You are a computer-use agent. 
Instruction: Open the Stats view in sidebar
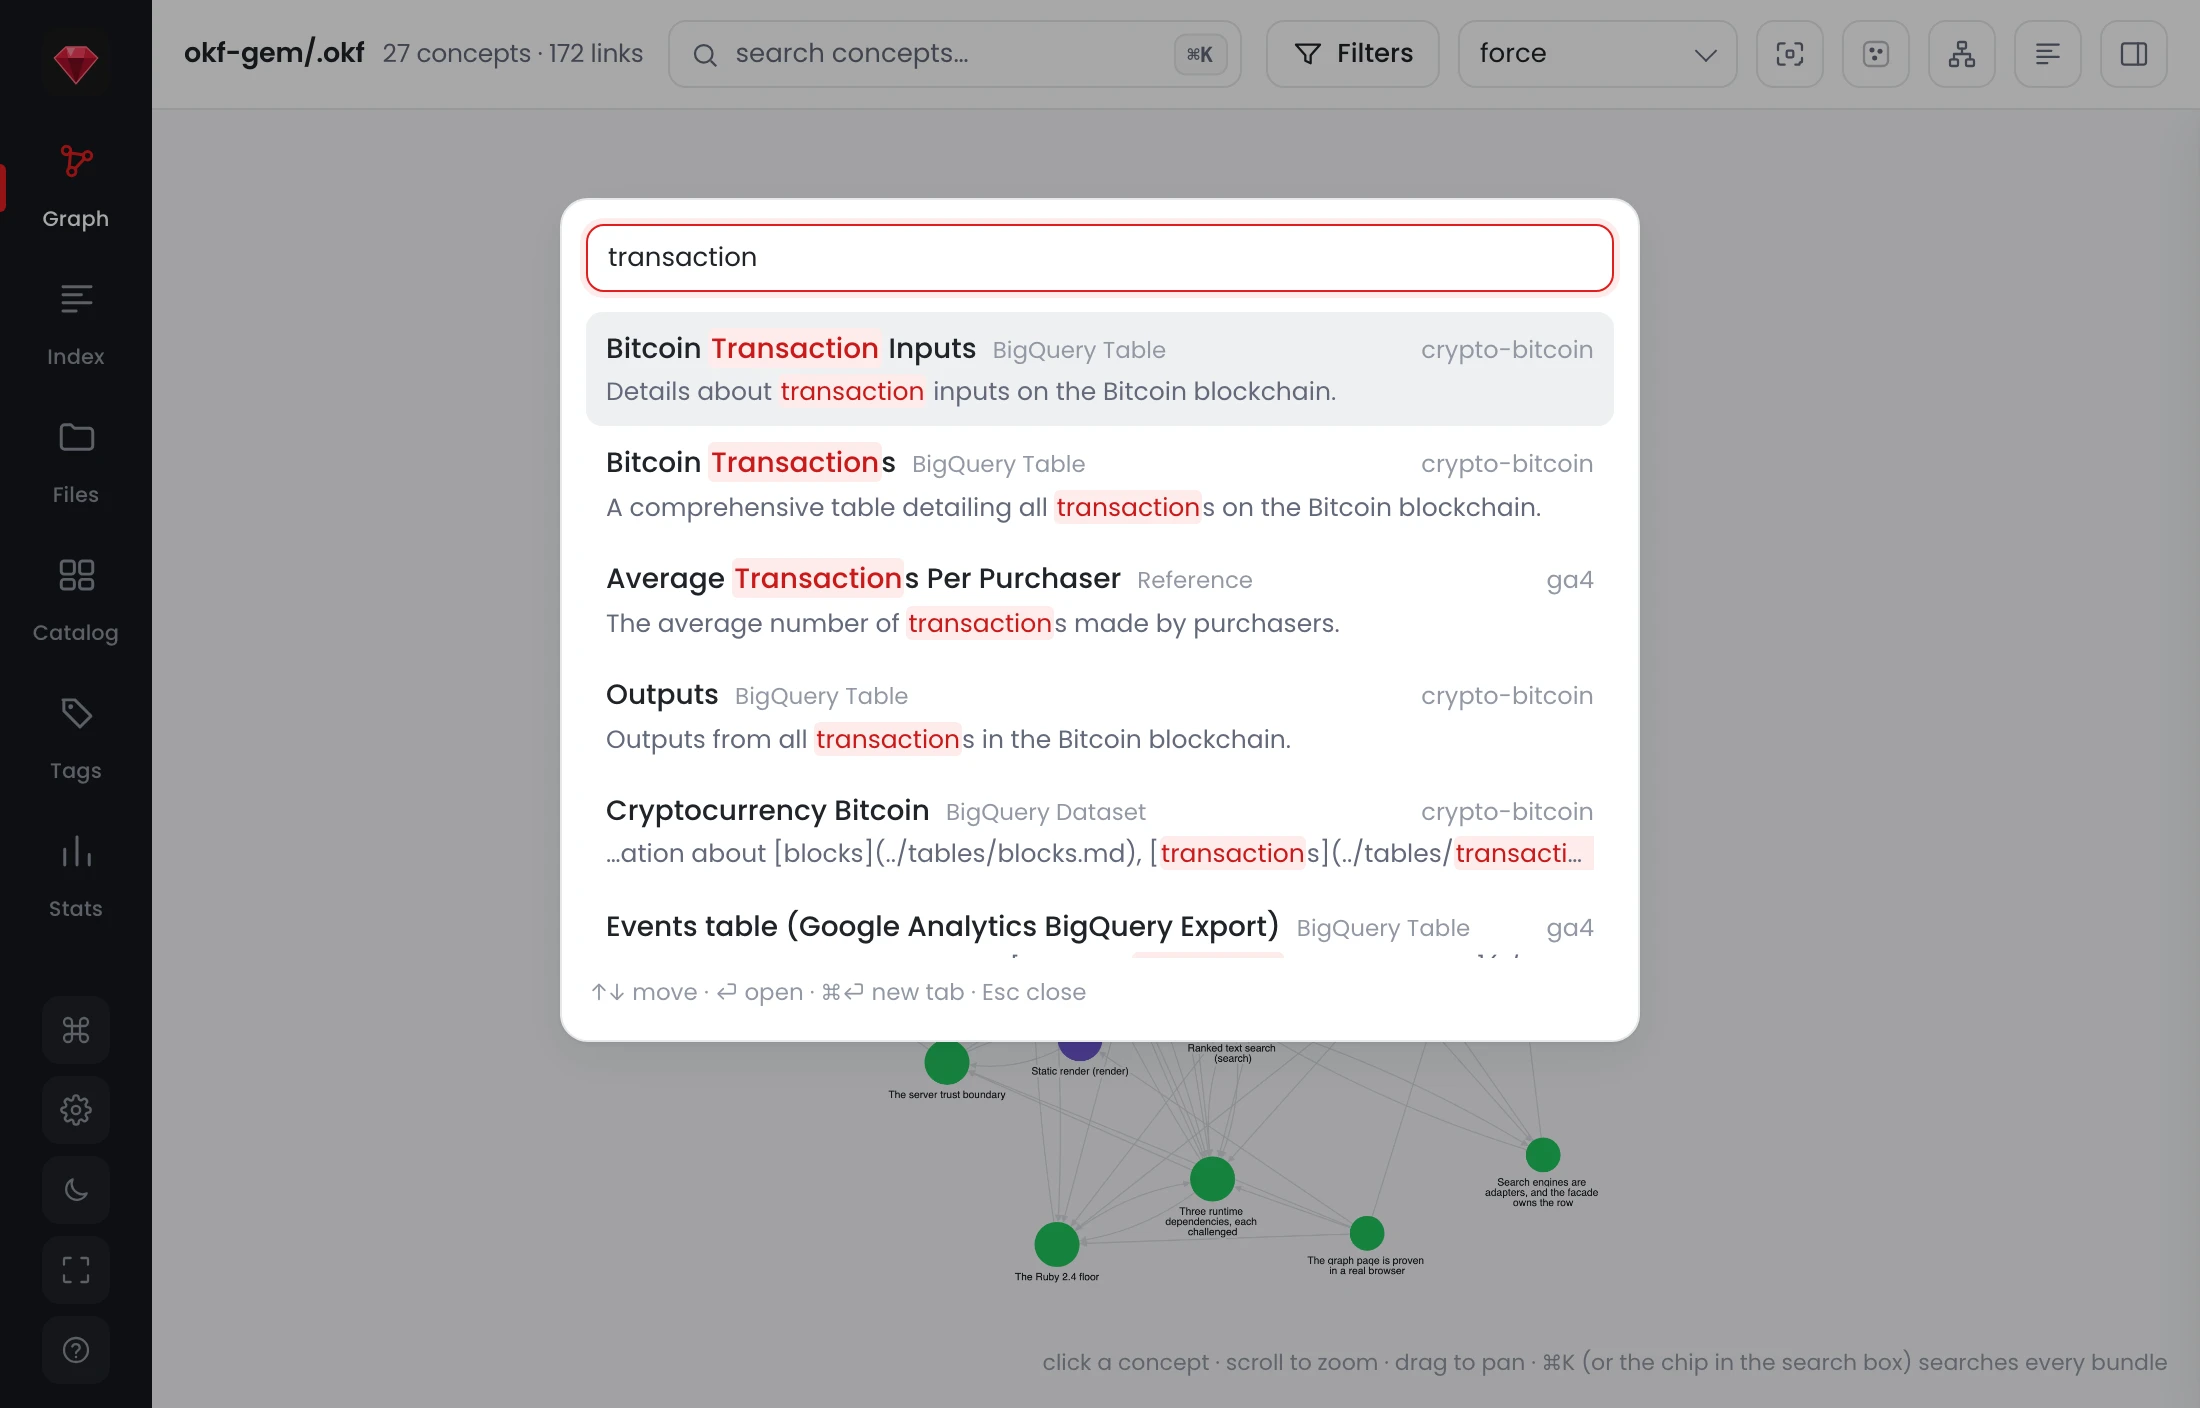click(x=76, y=877)
